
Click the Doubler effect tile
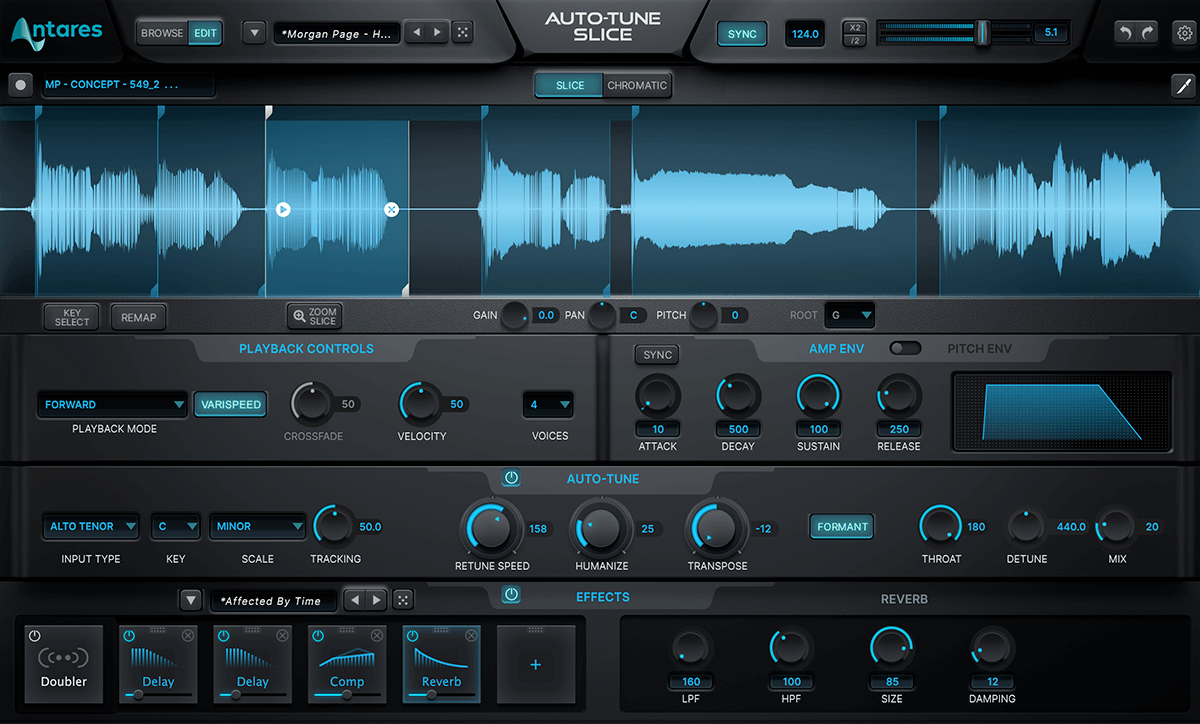pyautogui.click(x=63, y=663)
